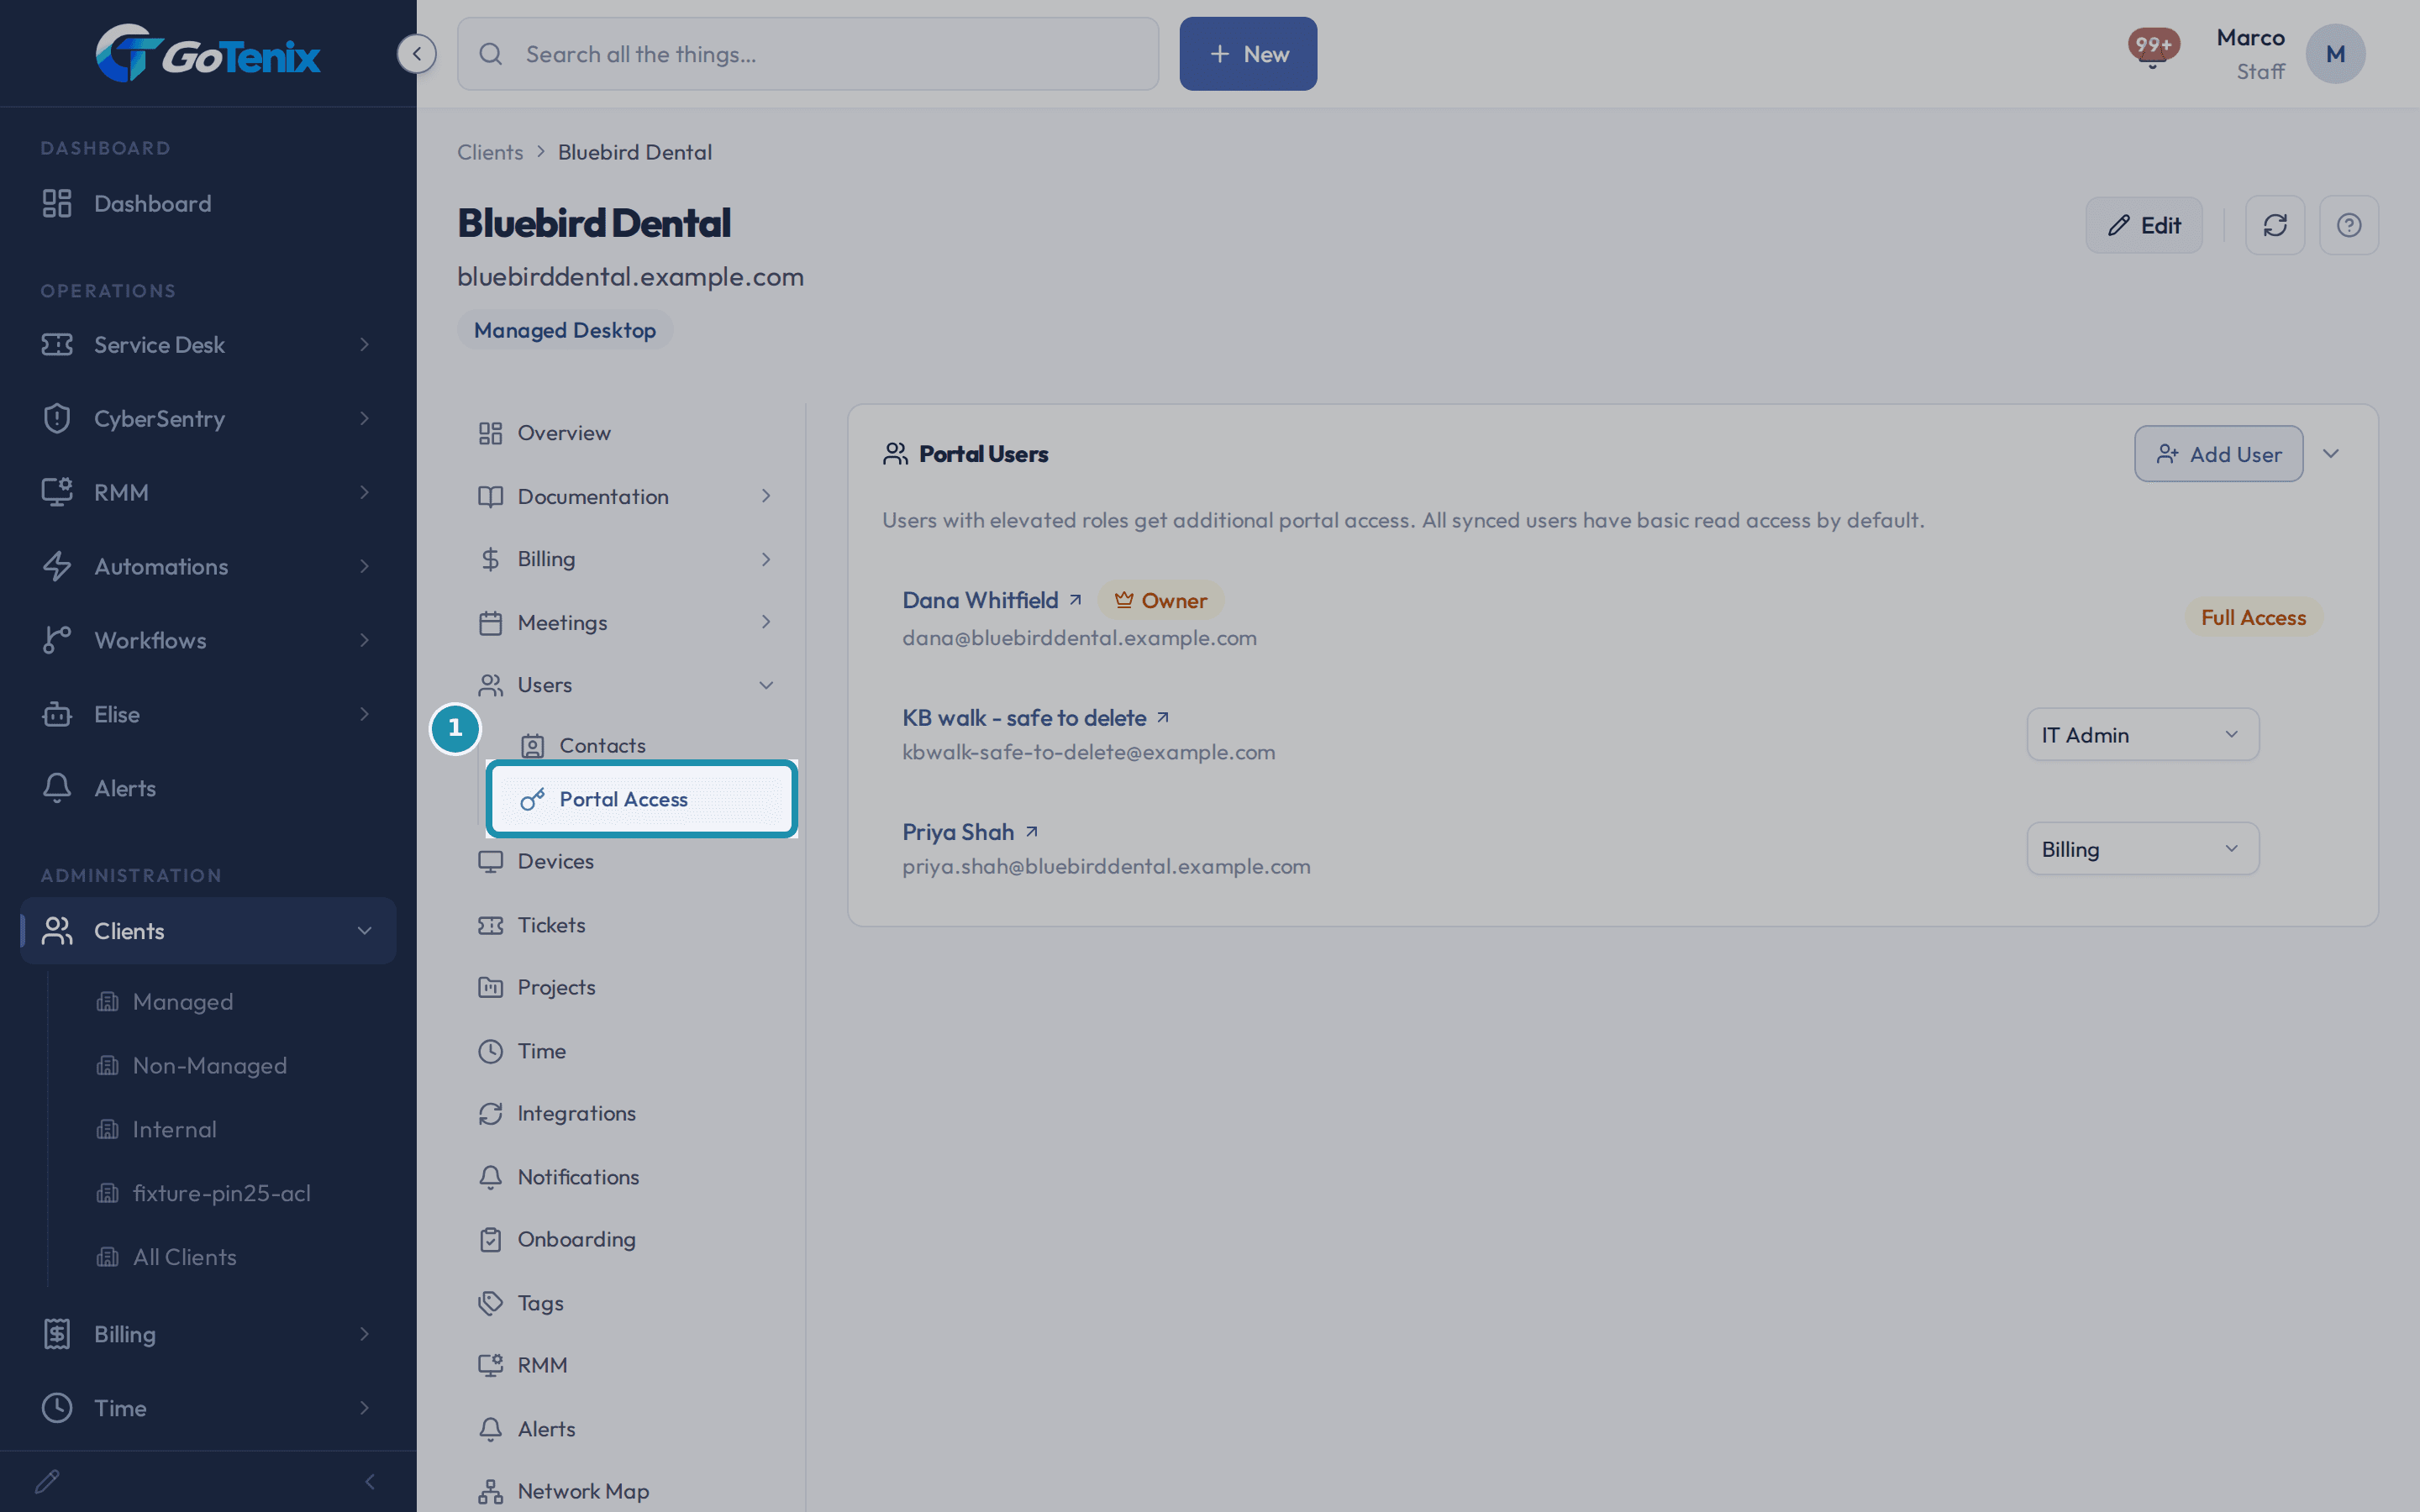Open the Projects section
2420x1512 pixels.
point(628,987)
